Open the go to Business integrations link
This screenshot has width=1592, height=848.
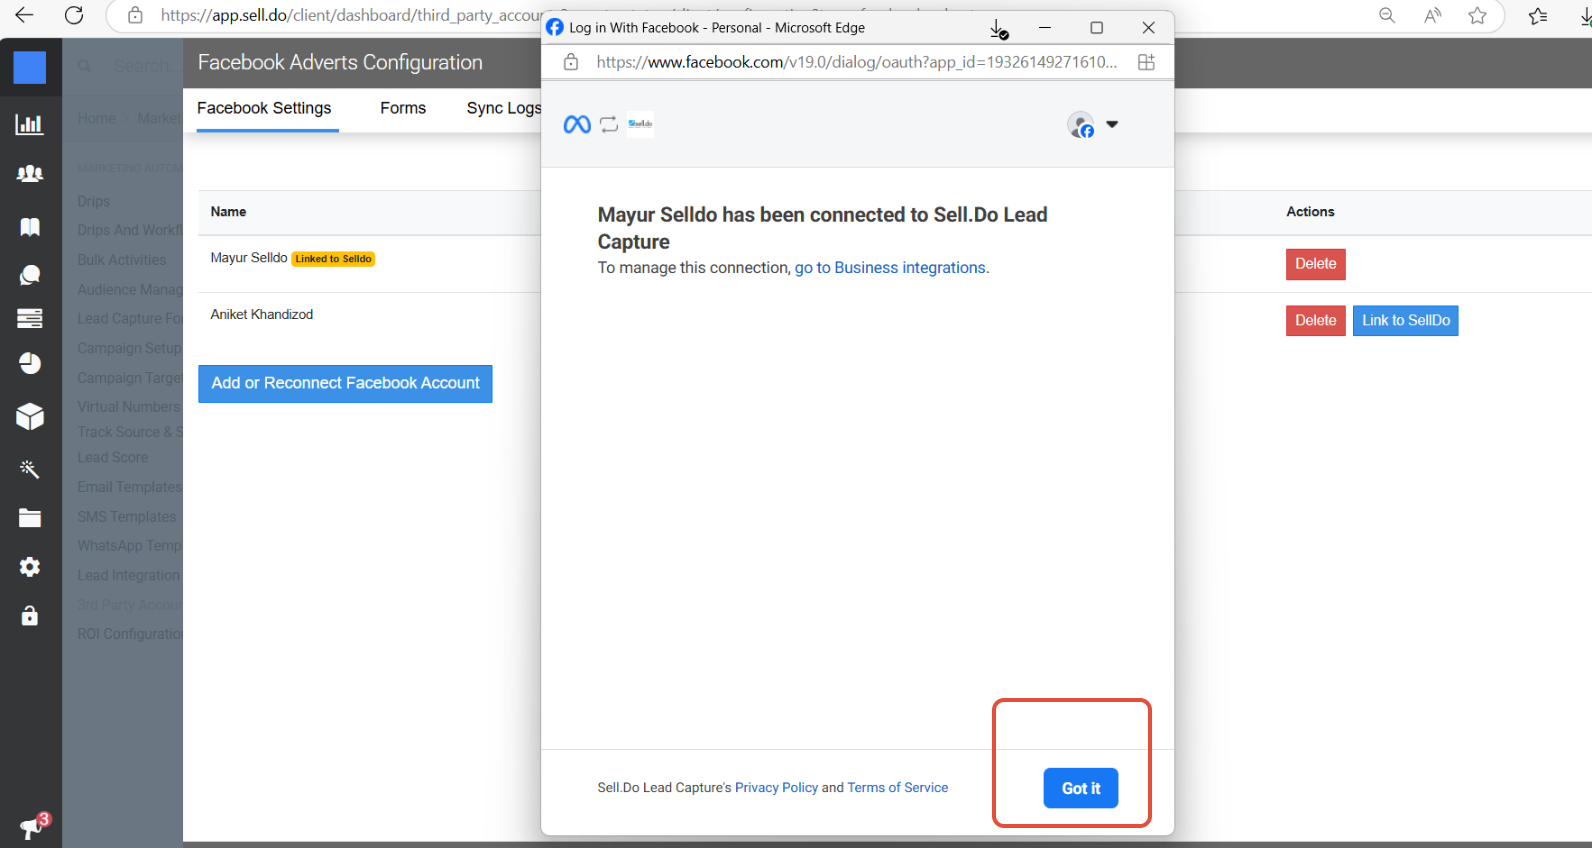click(890, 268)
